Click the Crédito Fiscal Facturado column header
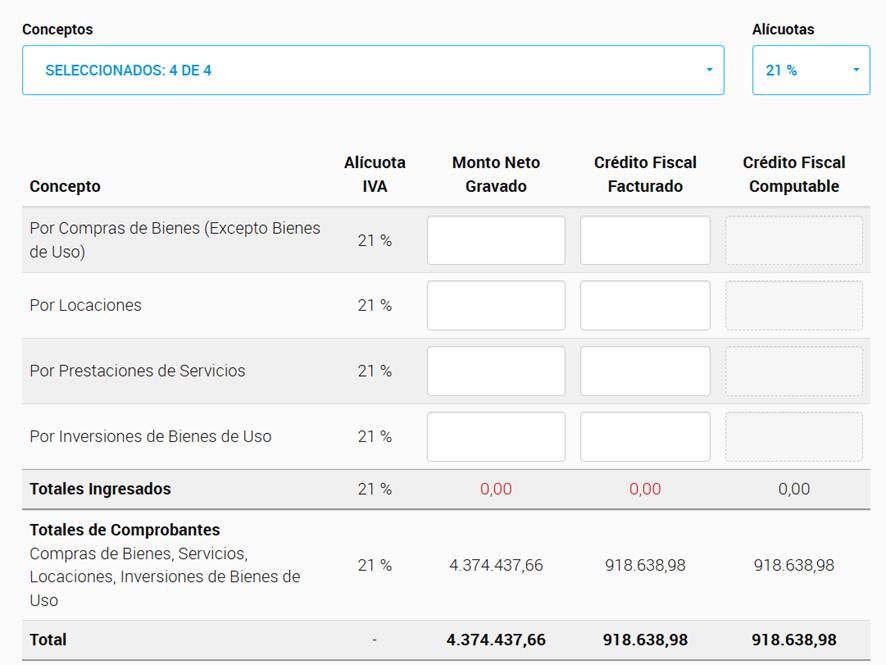The height and width of the screenshot is (665, 886). click(645, 174)
